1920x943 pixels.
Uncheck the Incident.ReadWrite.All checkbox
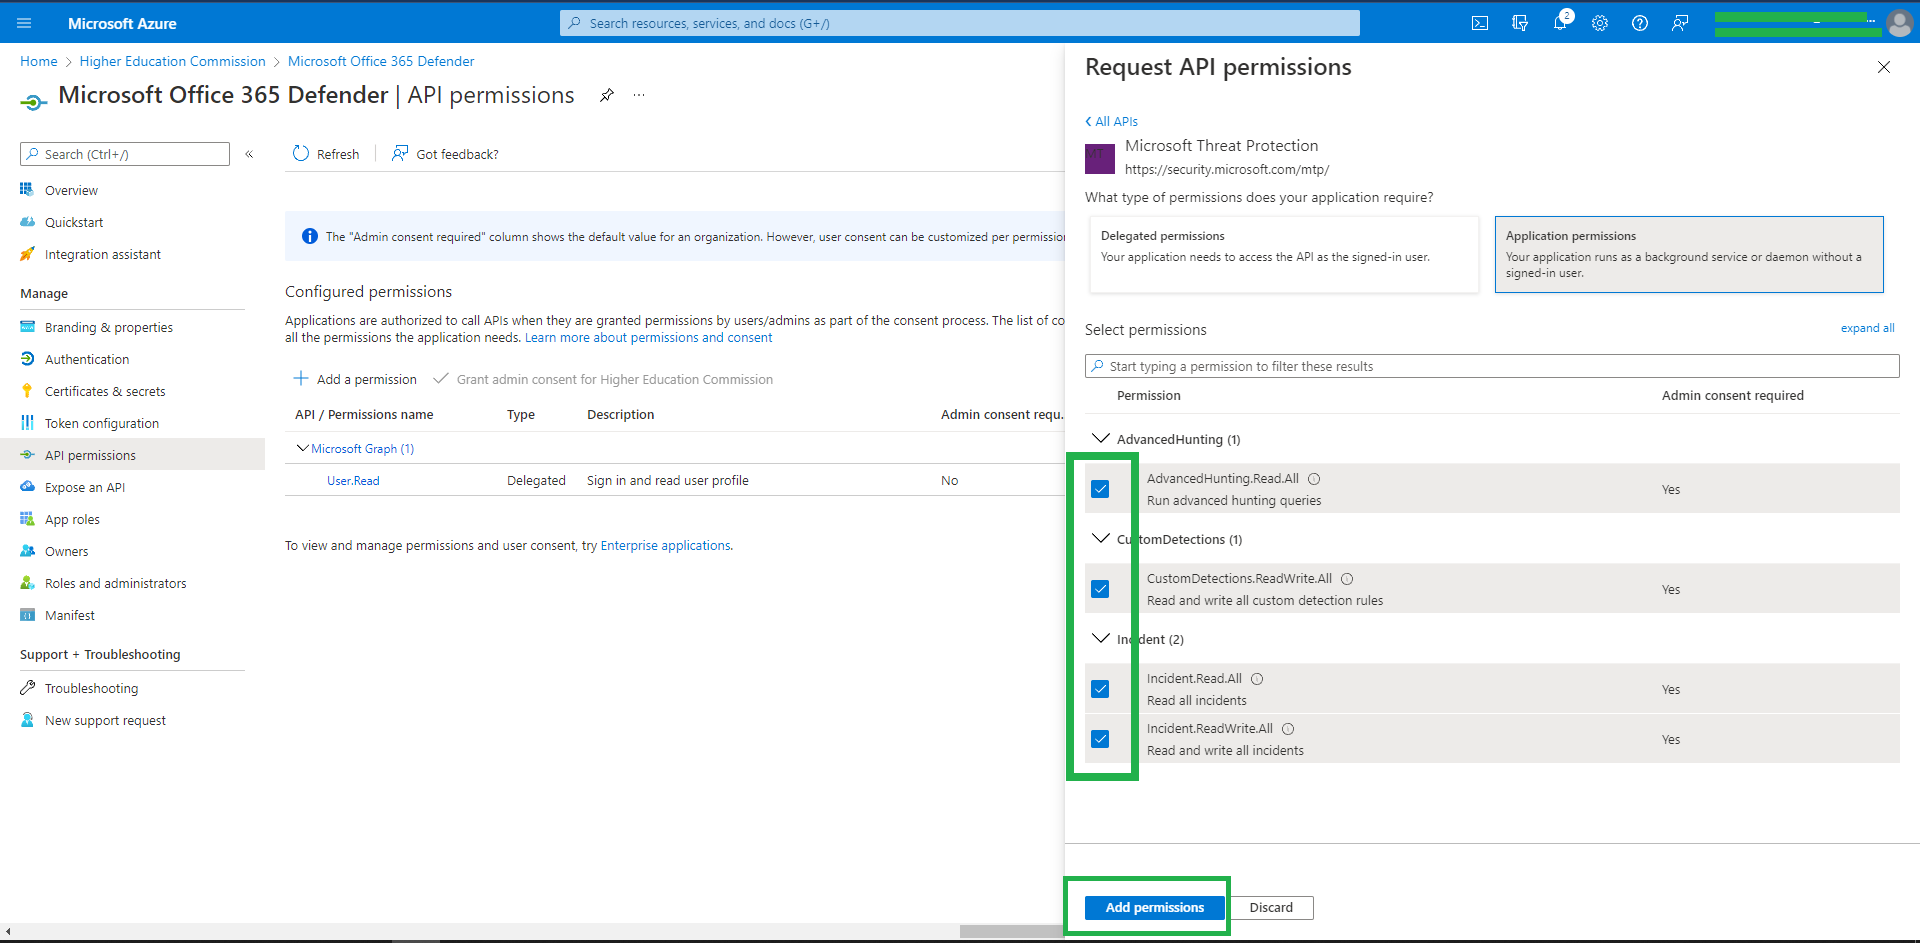(1100, 739)
